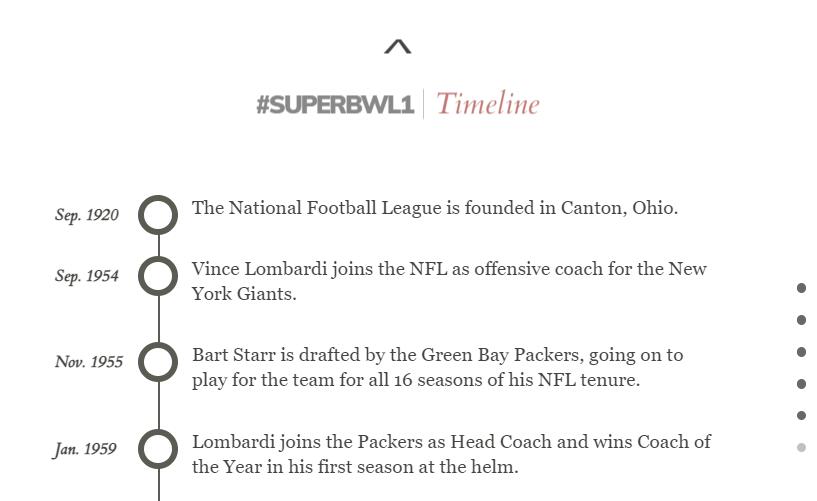The height and width of the screenshot is (501, 817).
Task: Click the Sep. 1920 date label
Action: tap(87, 215)
